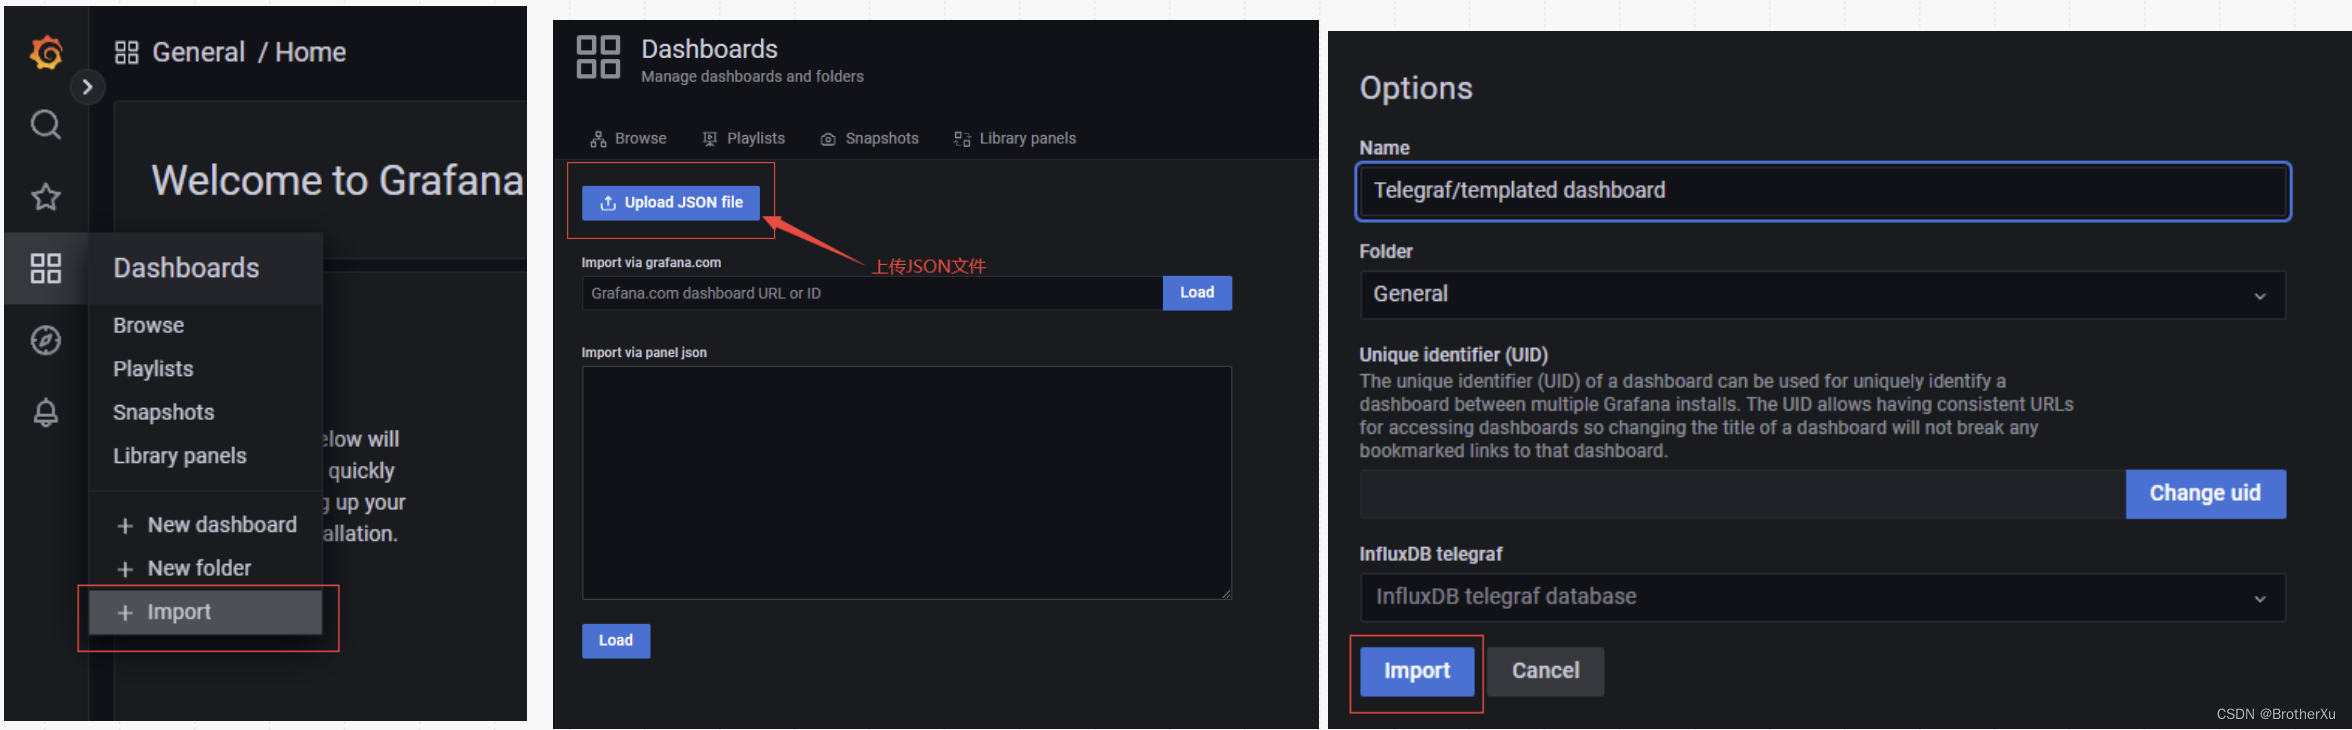Click the Unique identifier (UID) label
2352x730 pixels.
click(x=1453, y=355)
